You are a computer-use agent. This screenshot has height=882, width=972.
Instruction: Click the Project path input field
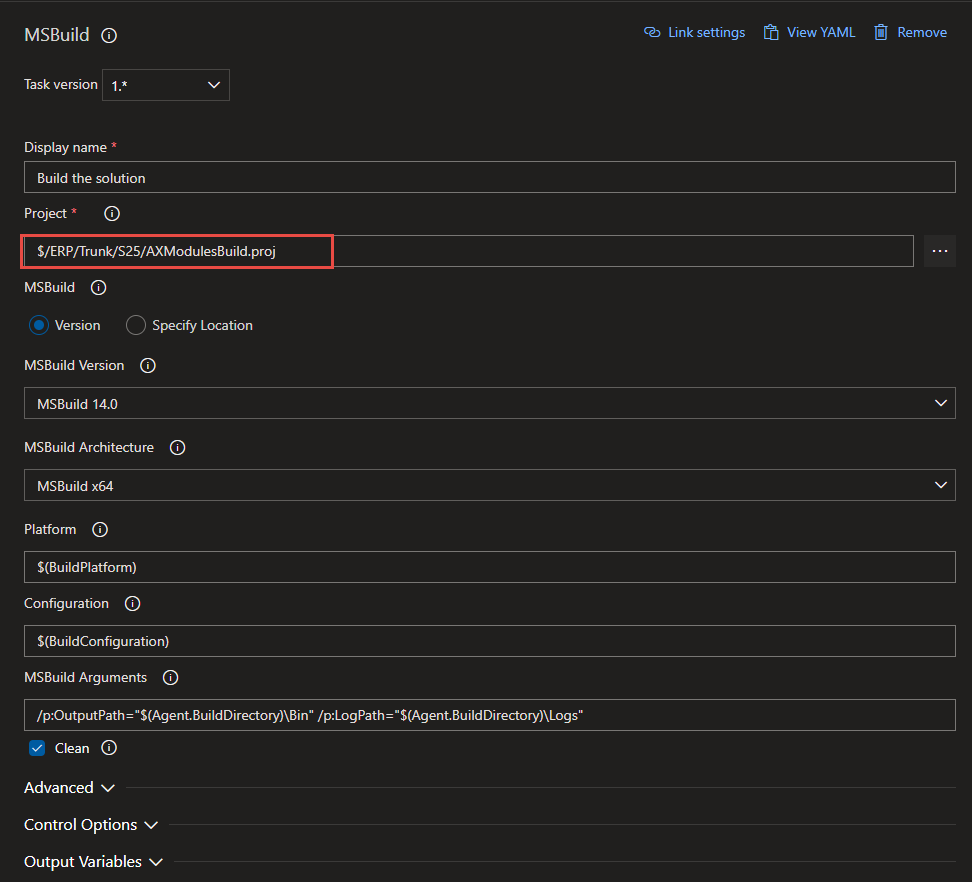[x=469, y=251]
